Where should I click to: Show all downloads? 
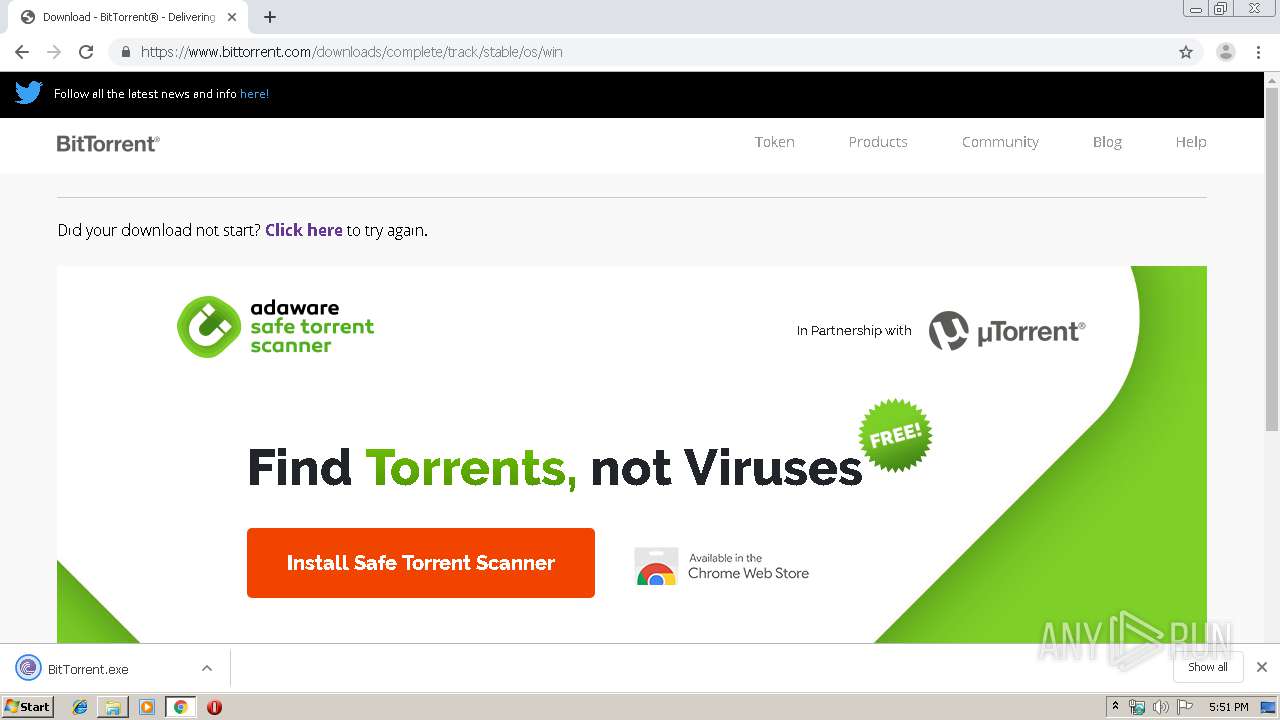[x=1208, y=667]
